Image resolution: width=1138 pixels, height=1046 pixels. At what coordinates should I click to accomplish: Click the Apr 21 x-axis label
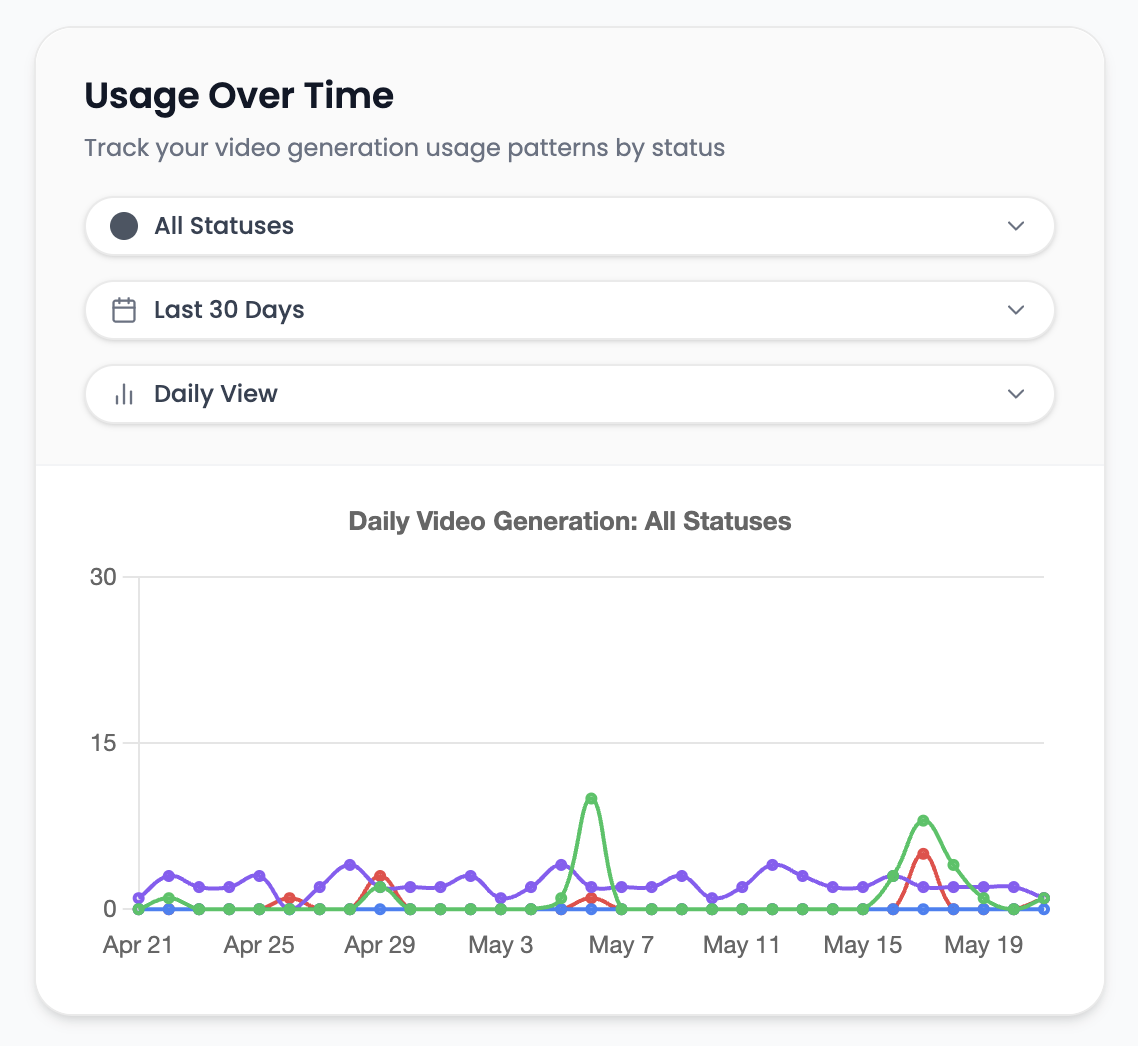[138, 945]
